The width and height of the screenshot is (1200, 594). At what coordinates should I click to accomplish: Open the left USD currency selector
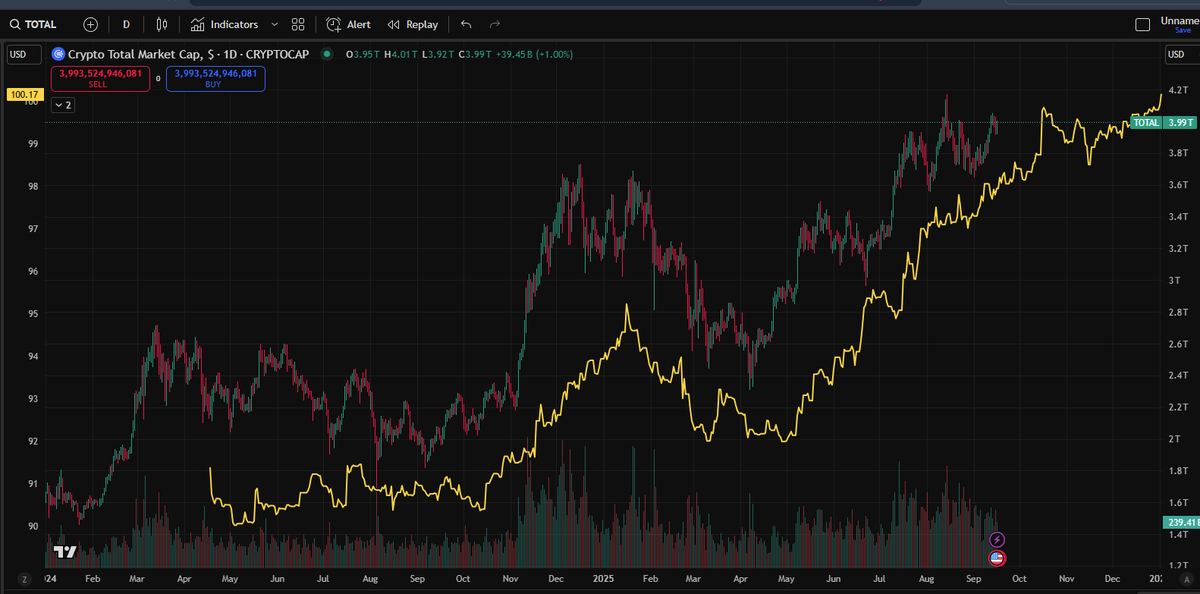[x=23, y=54]
